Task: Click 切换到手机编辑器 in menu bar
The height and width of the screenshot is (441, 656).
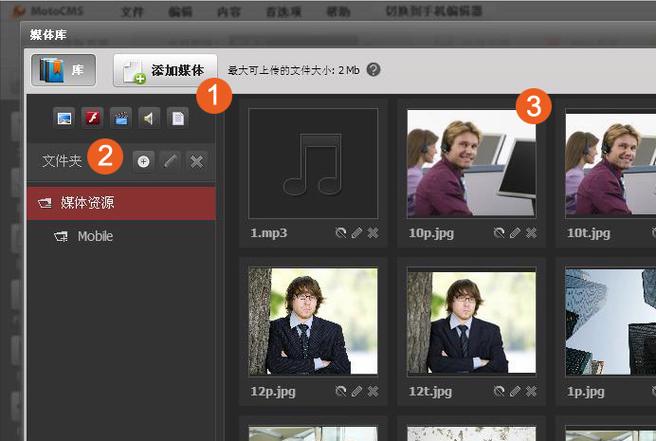Action: point(434,11)
